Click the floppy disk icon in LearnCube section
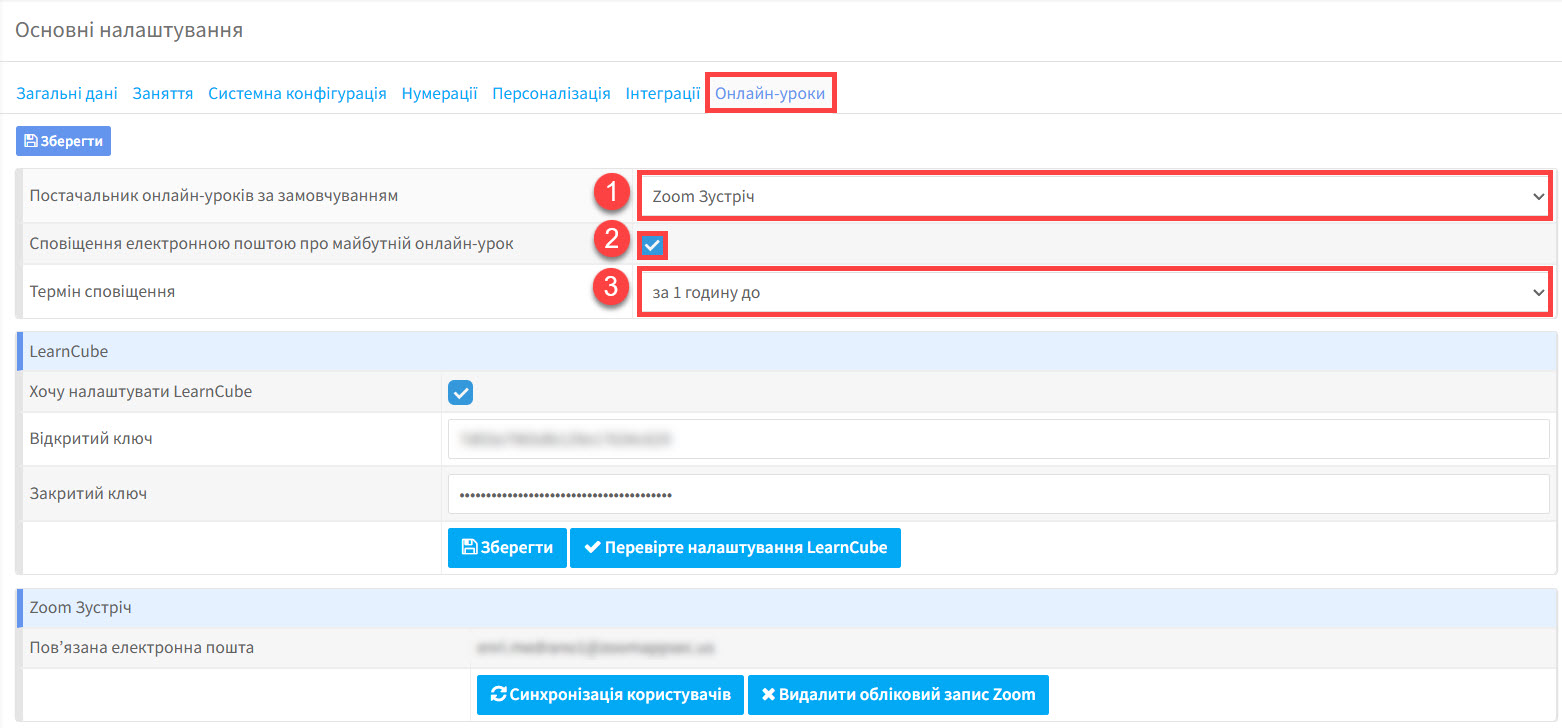1562x728 pixels. [x=468, y=548]
